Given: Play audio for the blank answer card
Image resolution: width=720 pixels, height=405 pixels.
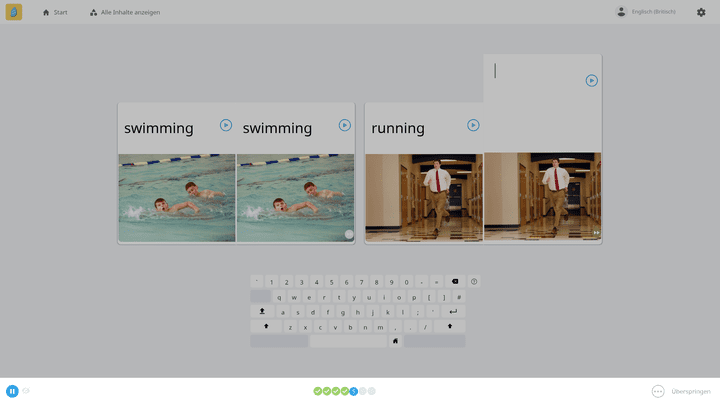Looking at the screenshot, I should coord(591,81).
